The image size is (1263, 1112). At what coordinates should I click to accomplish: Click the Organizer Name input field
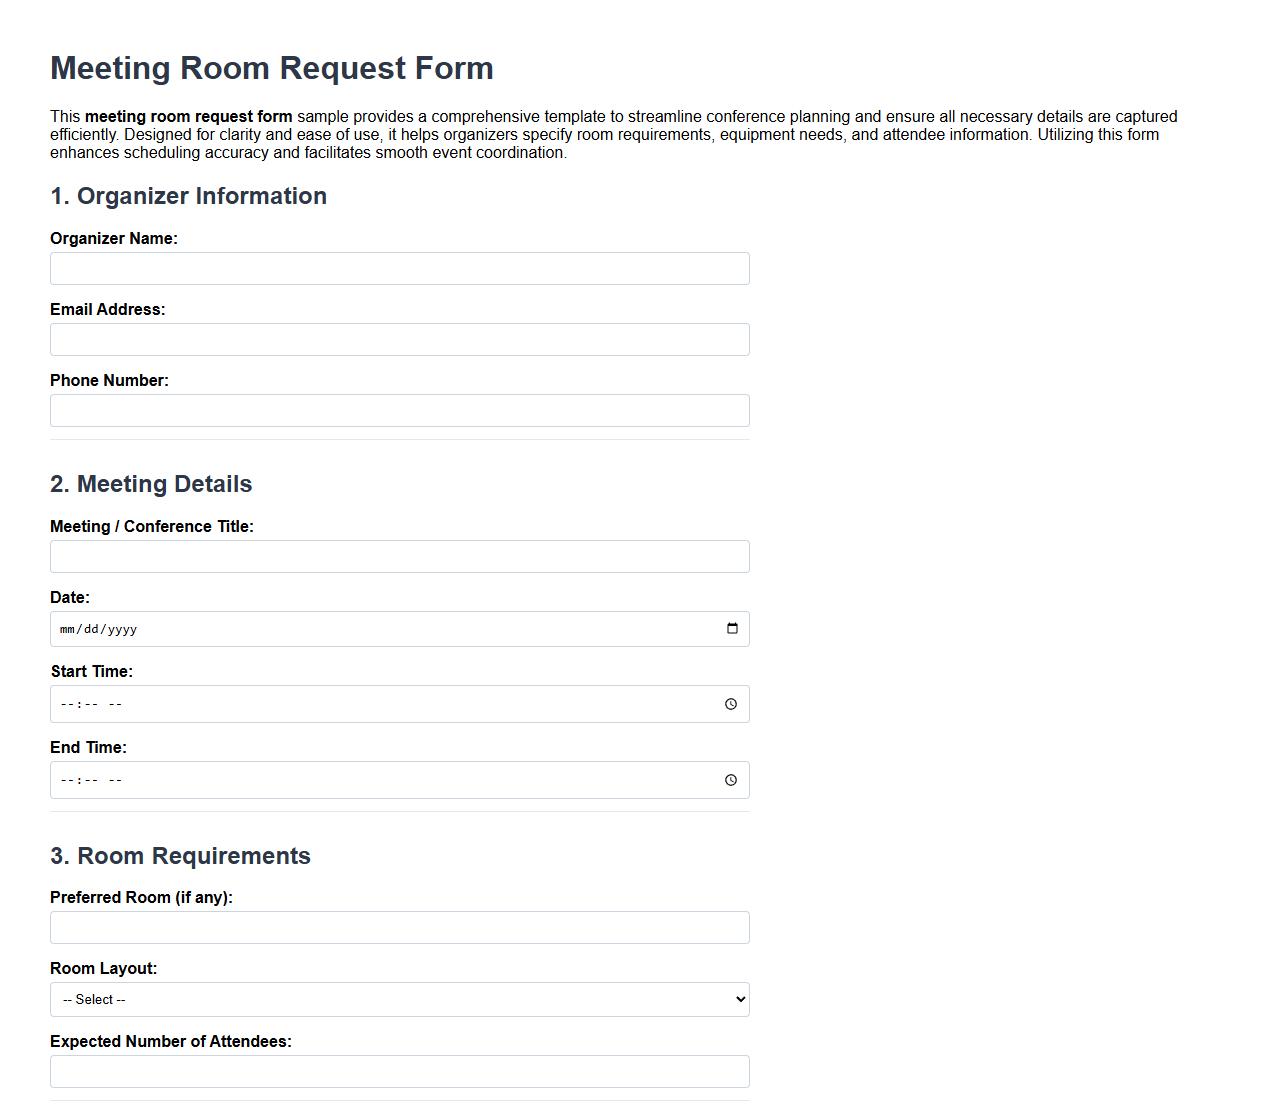(400, 268)
